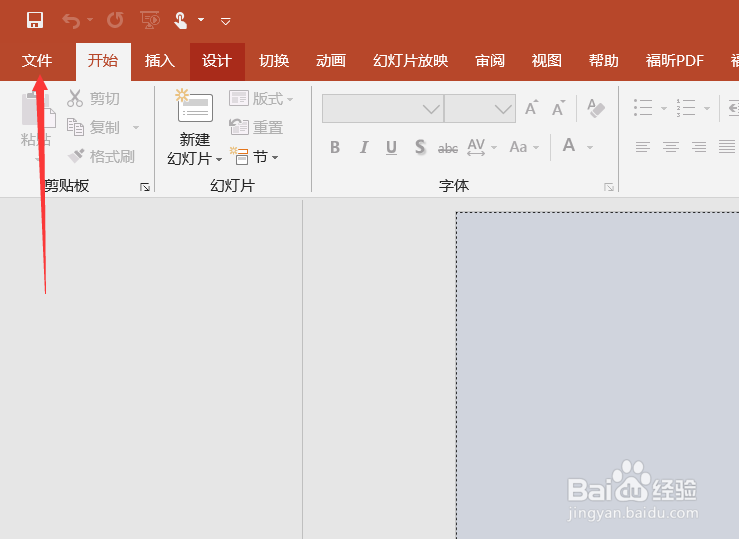Toggle text Shadow (S)
739x539 pixels.
419,147
